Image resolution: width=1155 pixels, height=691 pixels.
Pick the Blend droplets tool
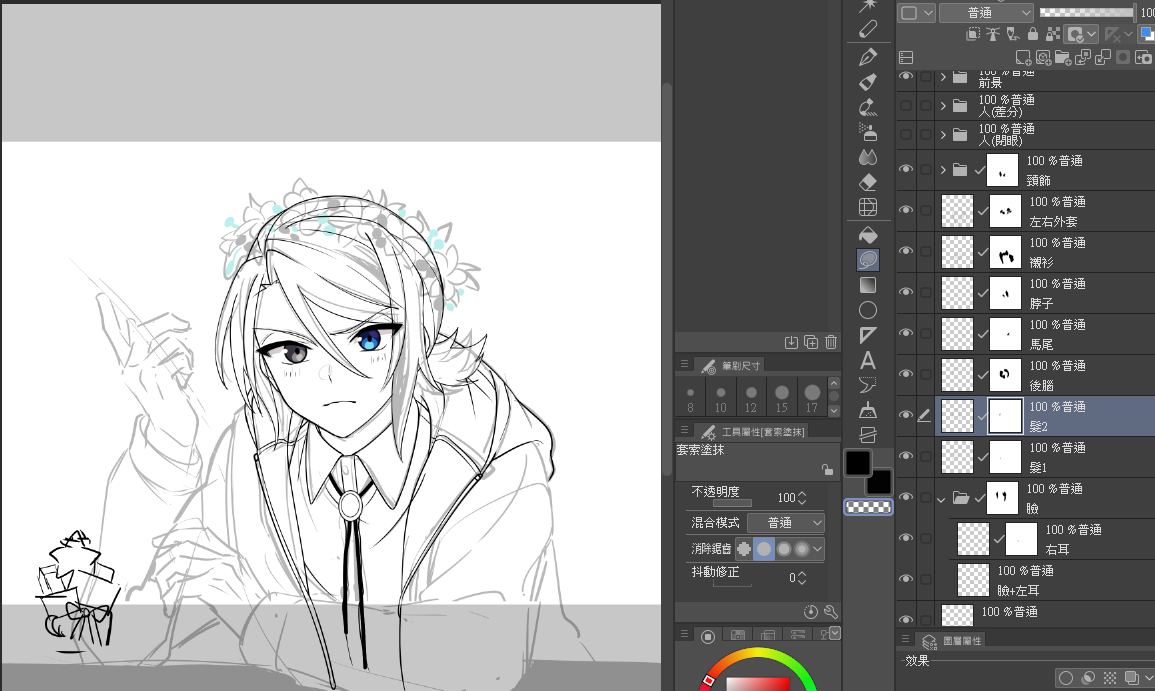coord(868,157)
